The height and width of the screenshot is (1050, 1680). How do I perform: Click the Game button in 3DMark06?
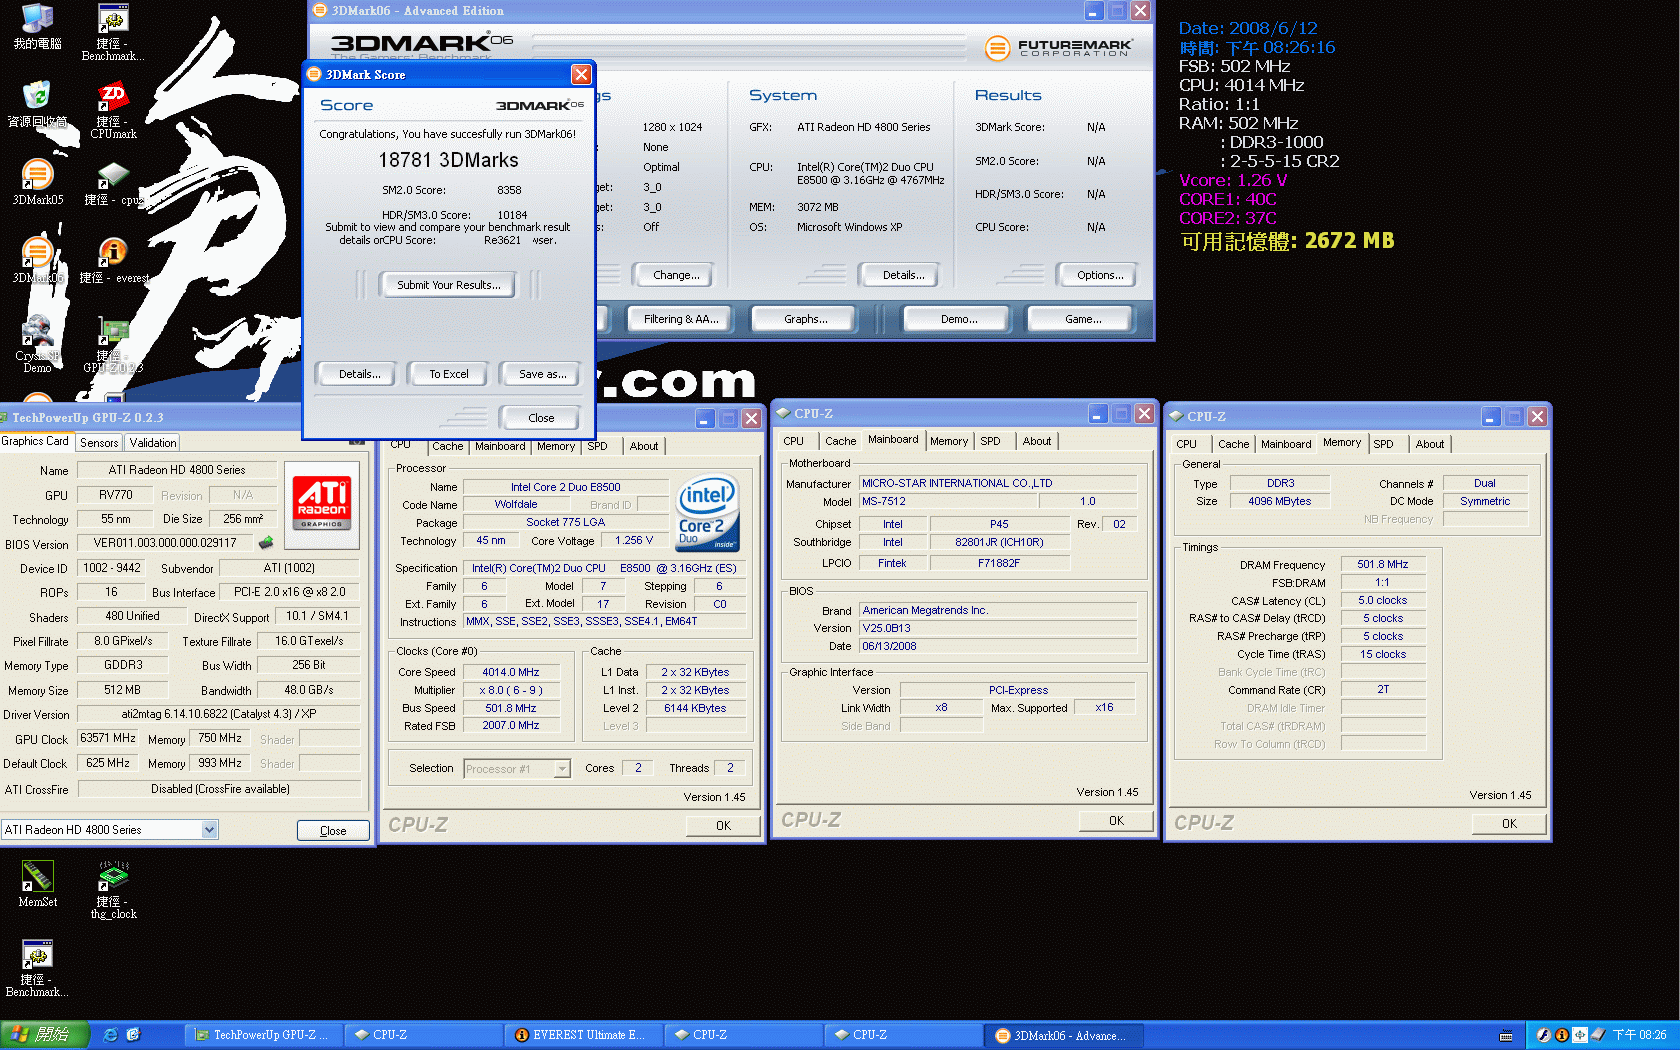click(1083, 319)
